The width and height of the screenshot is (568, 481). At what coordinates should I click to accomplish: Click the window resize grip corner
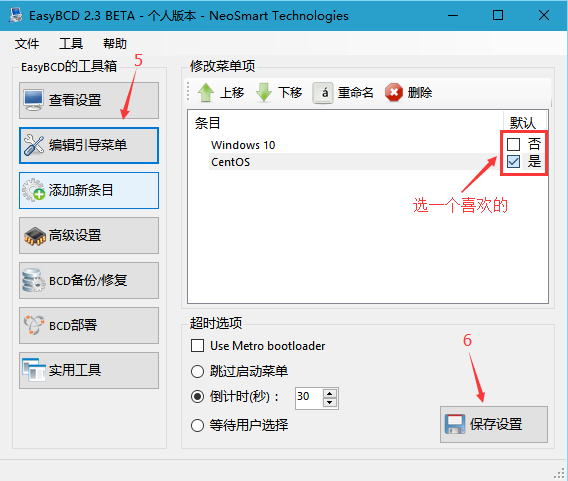pos(560,473)
